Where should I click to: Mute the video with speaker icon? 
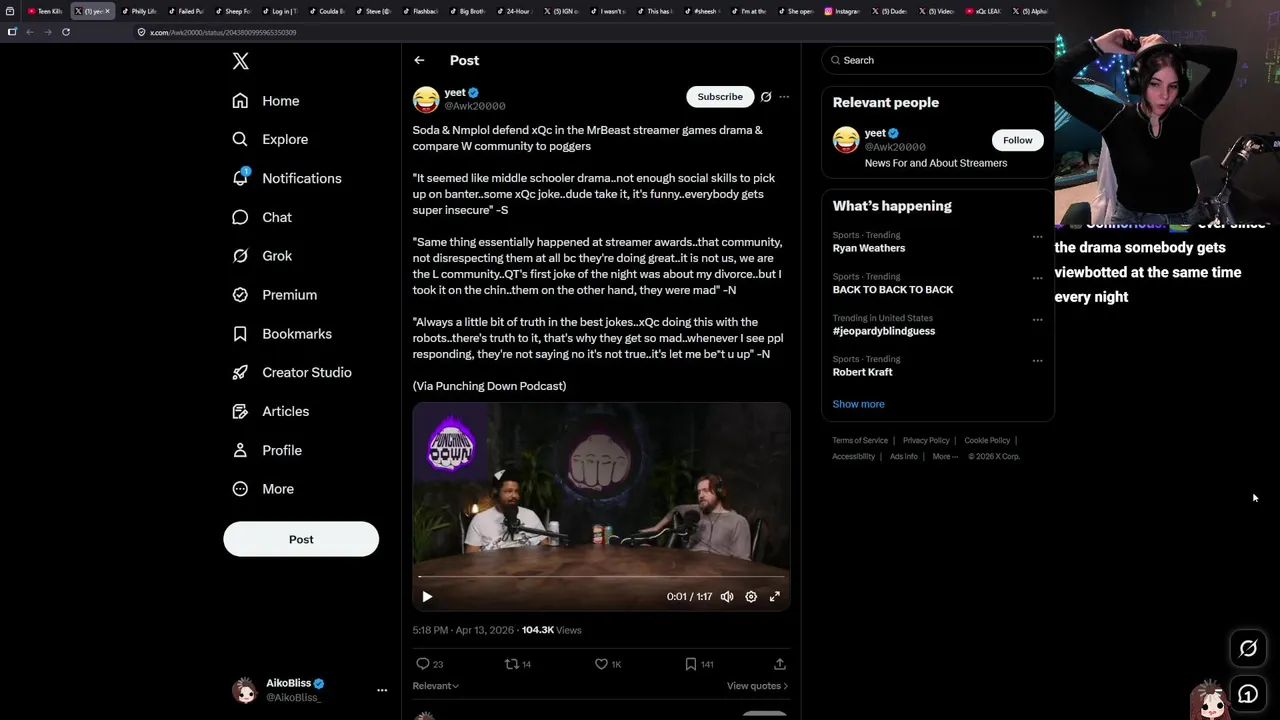tap(727, 597)
